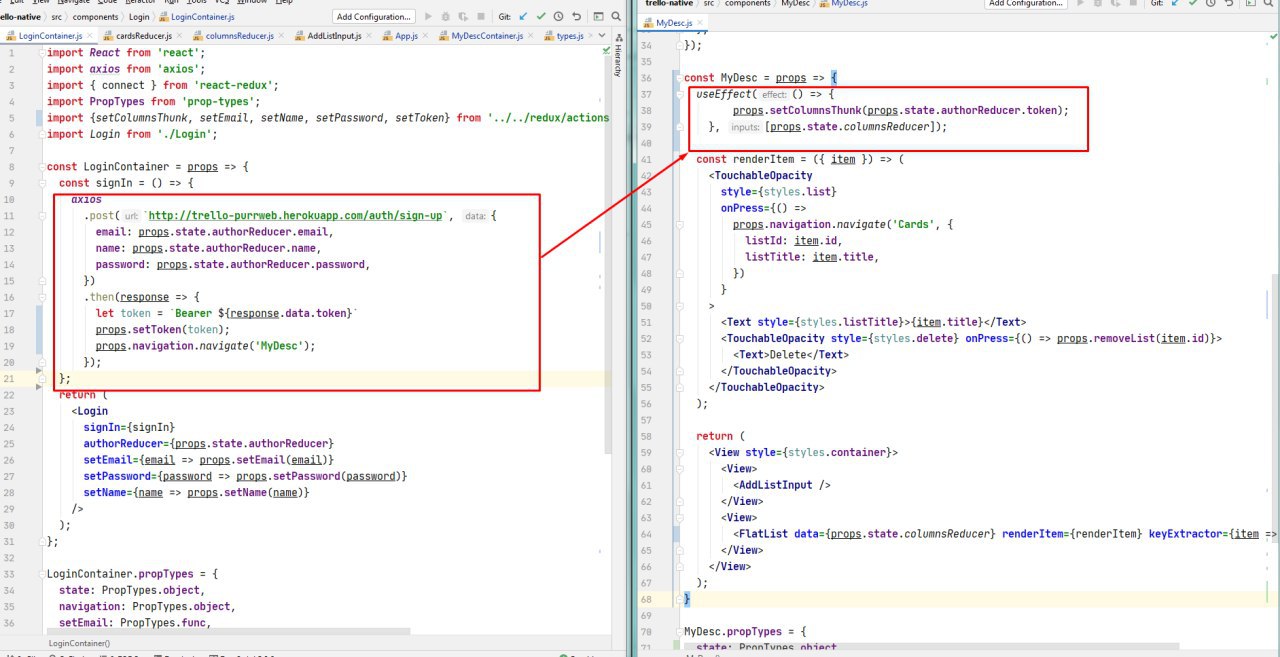Close the MyDescContainer.js tab

(530, 36)
